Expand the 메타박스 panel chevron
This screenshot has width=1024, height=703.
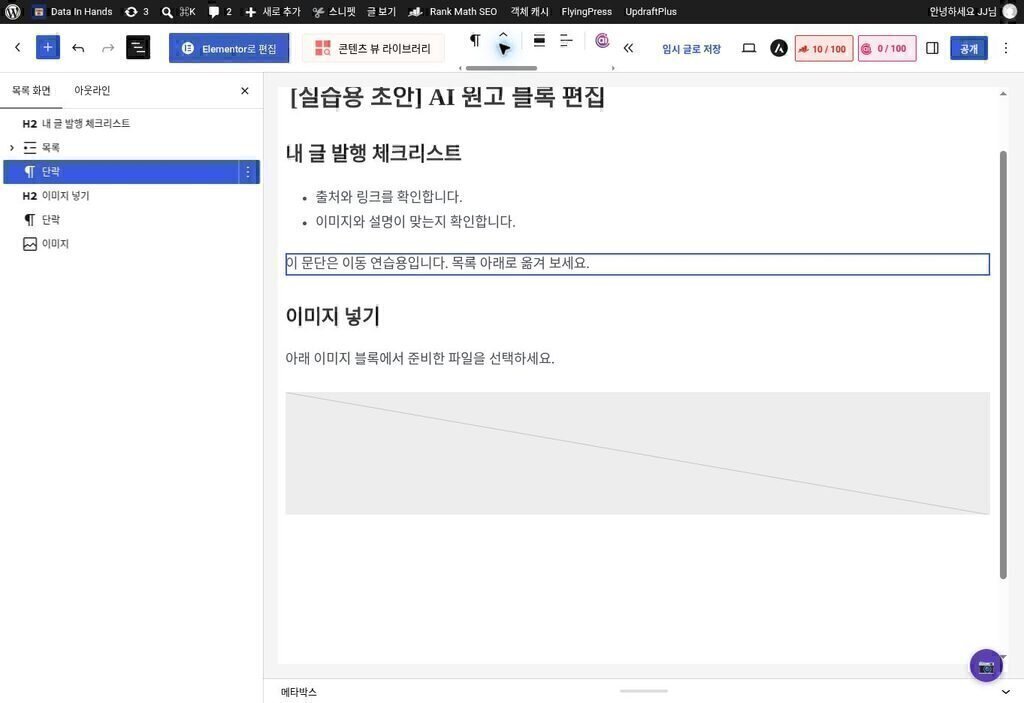tap(1006, 692)
